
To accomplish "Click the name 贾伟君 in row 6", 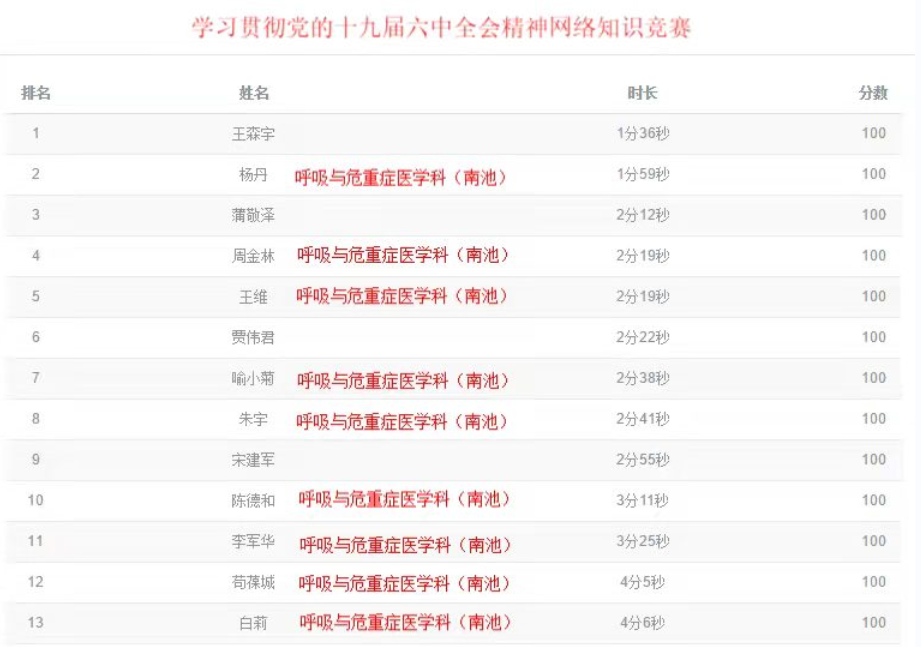I will pos(253,337).
